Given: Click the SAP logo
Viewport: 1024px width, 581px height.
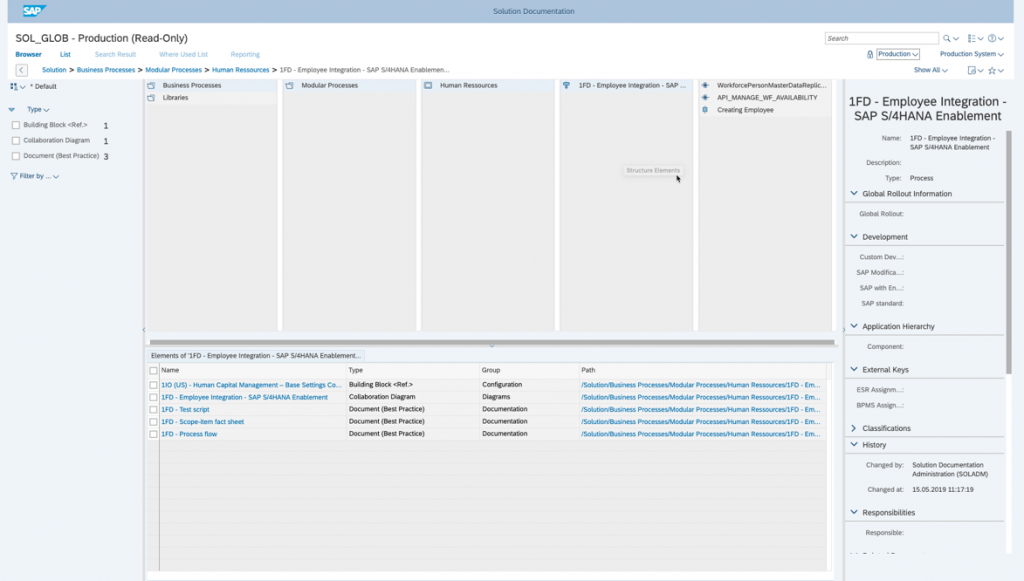Looking at the screenshot, I should pos(33,10).
